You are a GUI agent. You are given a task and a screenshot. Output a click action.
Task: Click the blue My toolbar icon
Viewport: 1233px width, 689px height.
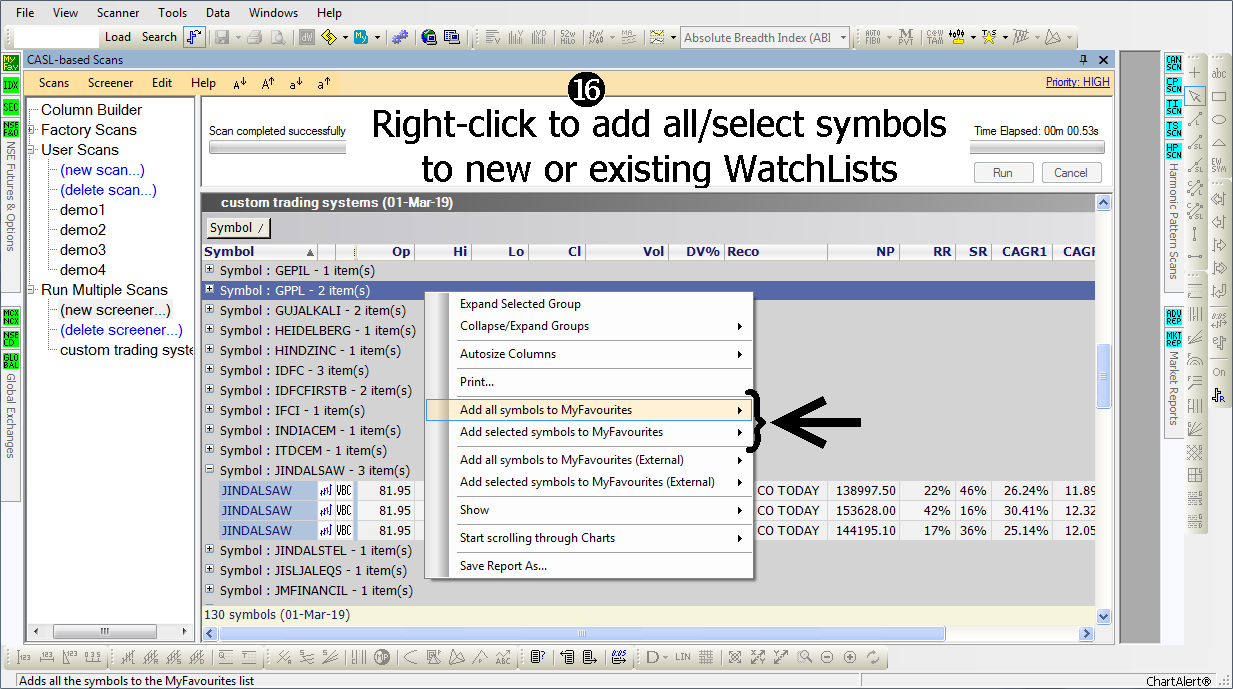pyautogui.click(x=362, y=37)
